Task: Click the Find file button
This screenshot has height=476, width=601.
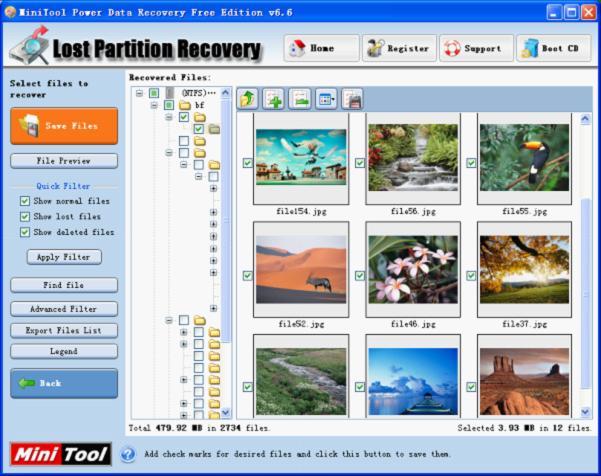Action: 64,285
